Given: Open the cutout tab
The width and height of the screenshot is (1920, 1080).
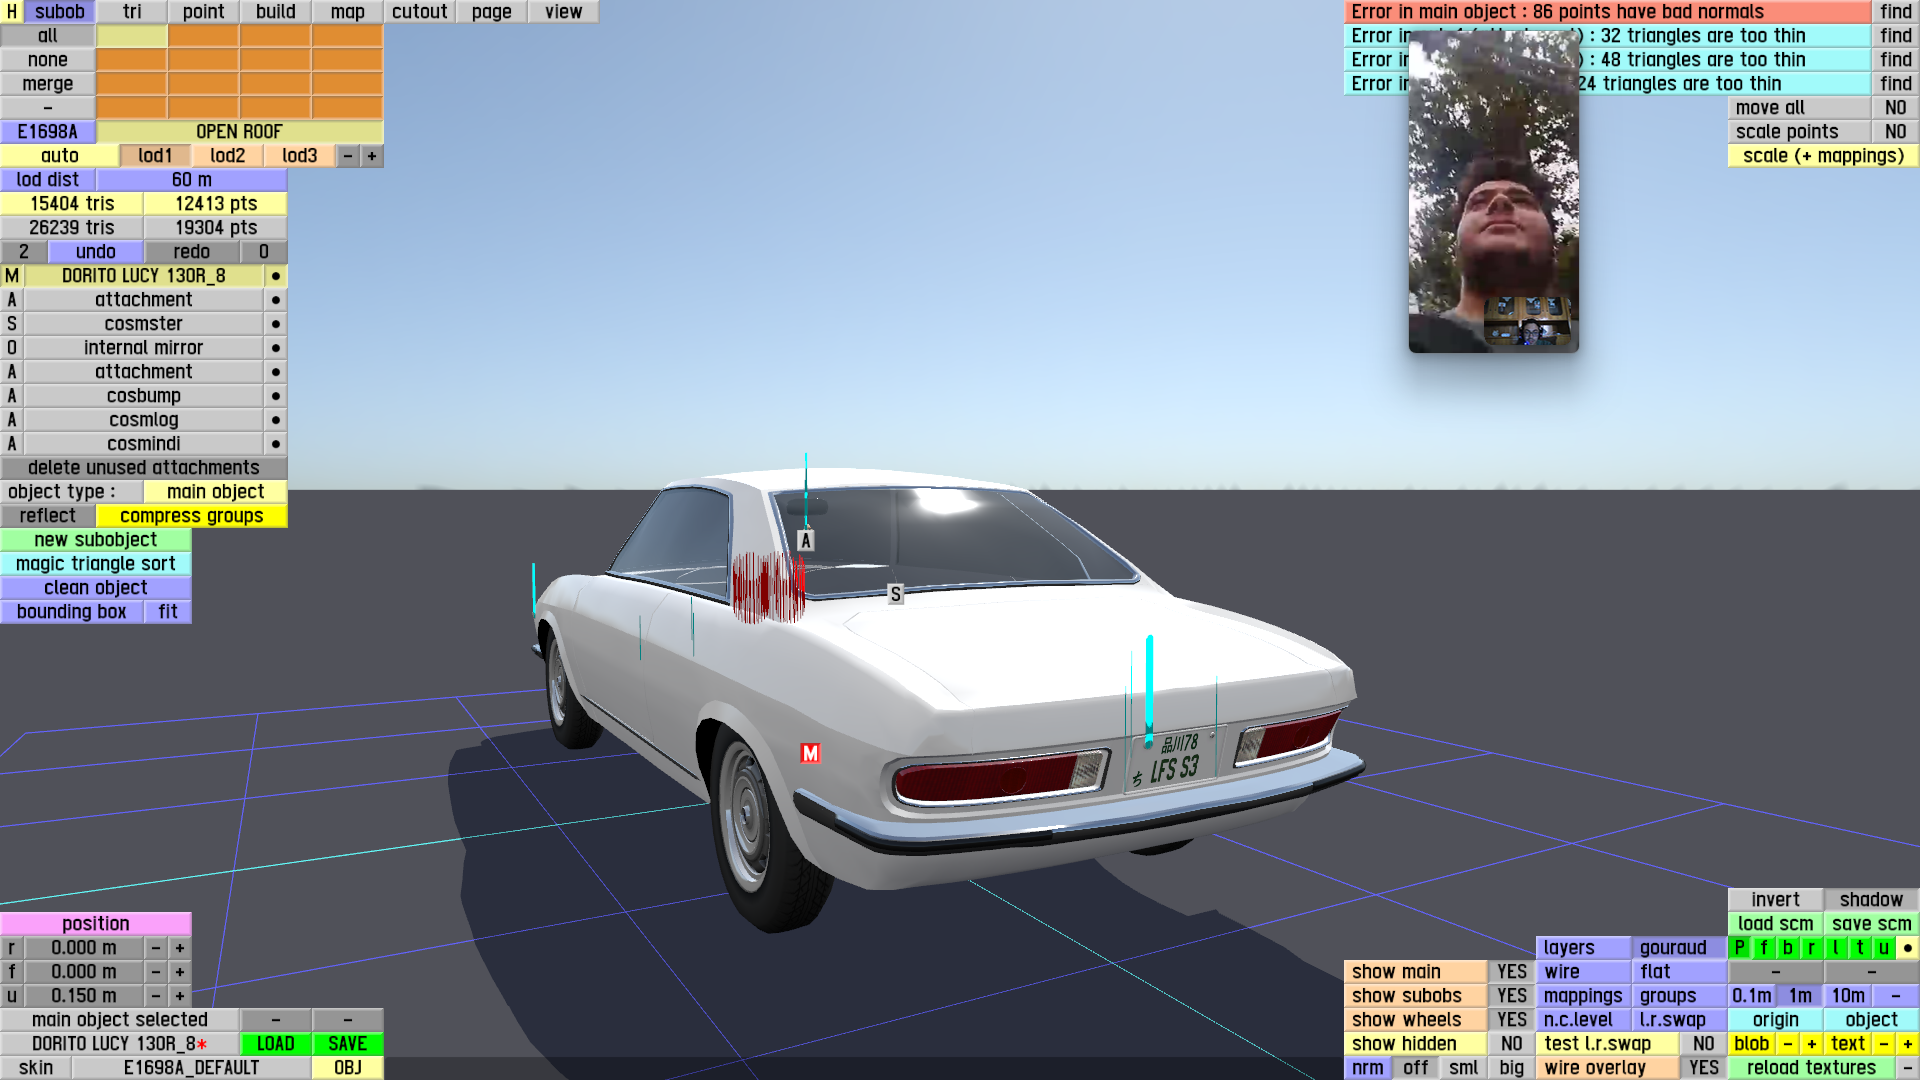Looking at the screenshot, I should point(419,12).
